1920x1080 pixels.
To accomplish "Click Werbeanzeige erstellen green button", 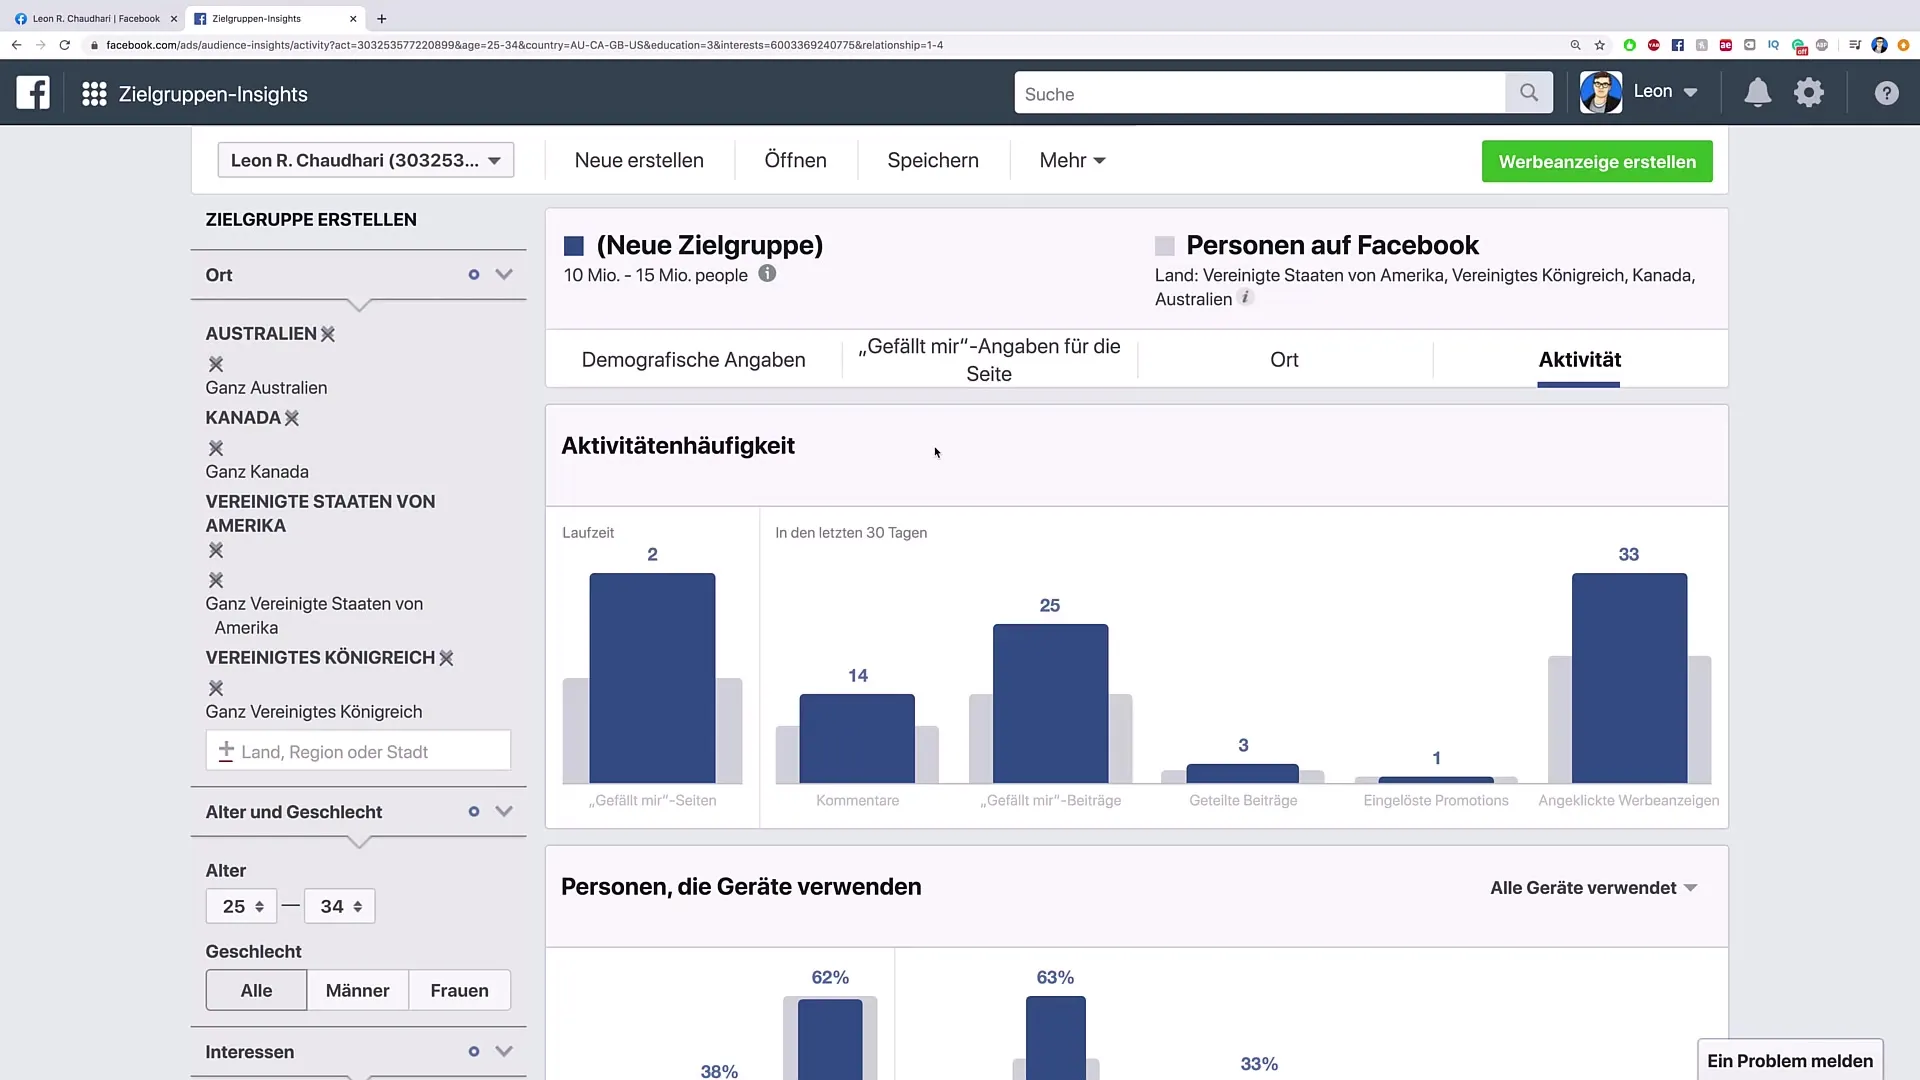I will (x=1597, y=161).
